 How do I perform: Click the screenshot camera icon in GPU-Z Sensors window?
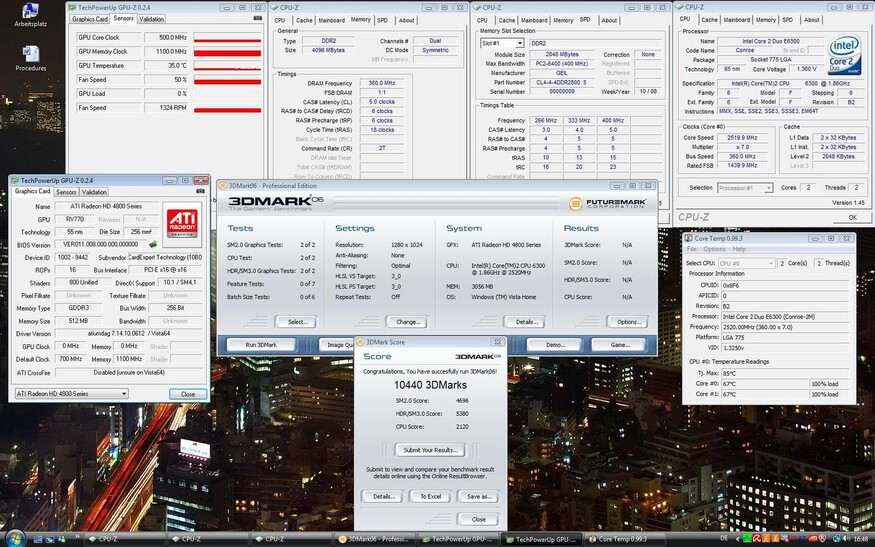[257, 18]
